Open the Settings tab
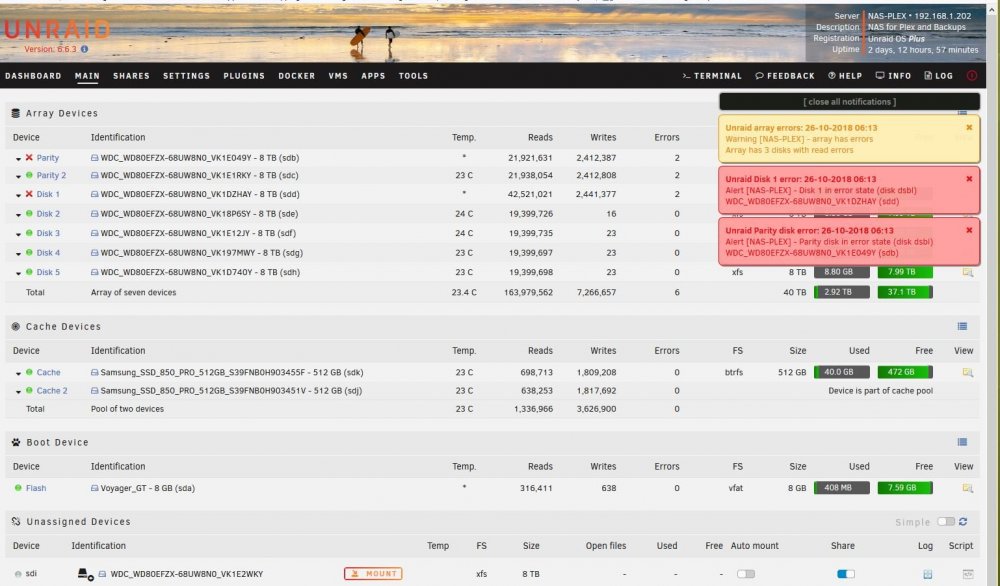 click(x=186, y=76)
